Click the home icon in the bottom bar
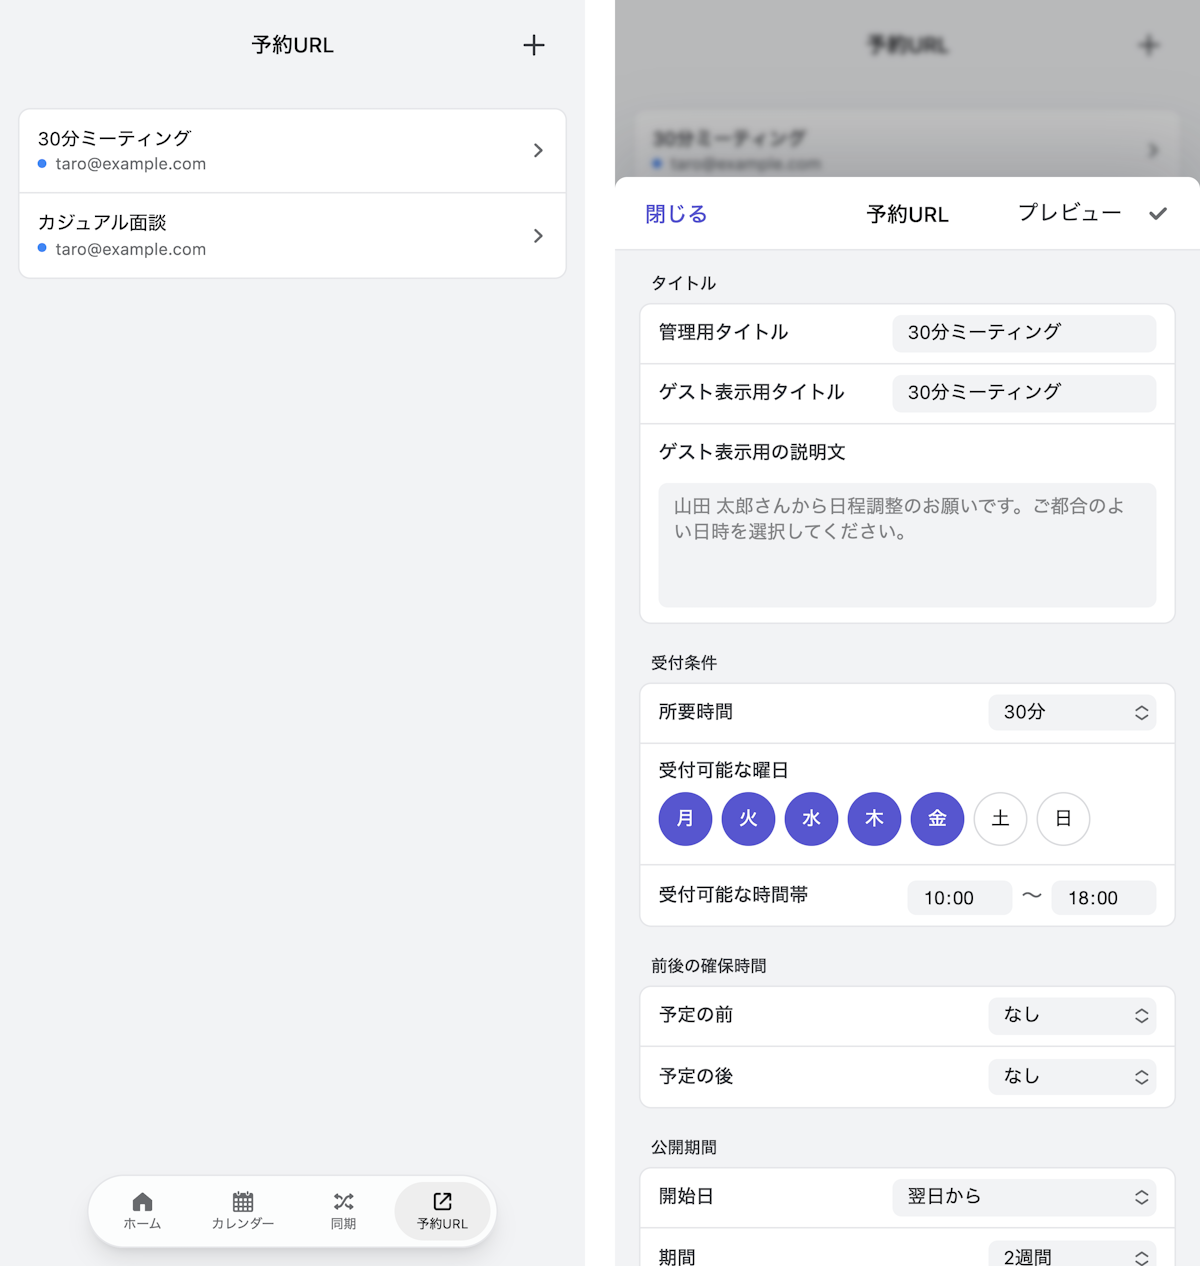This screenshot has width=1200, height=1266. pyautogui.click(x=142, y=1201)
